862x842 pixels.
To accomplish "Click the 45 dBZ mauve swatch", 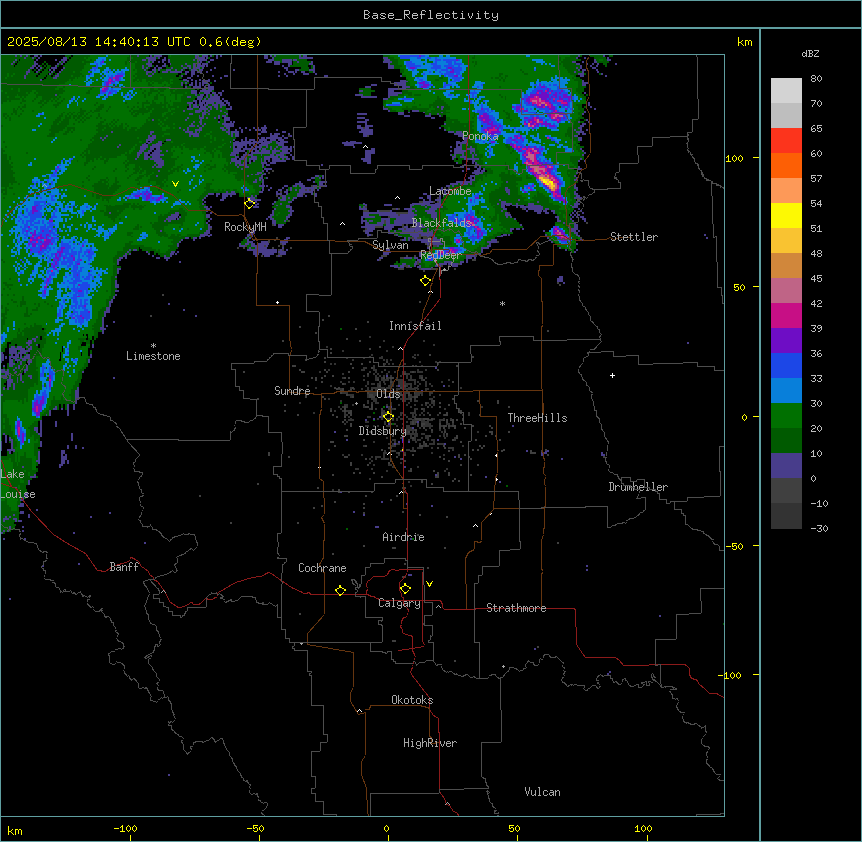I will coord(786,291).
